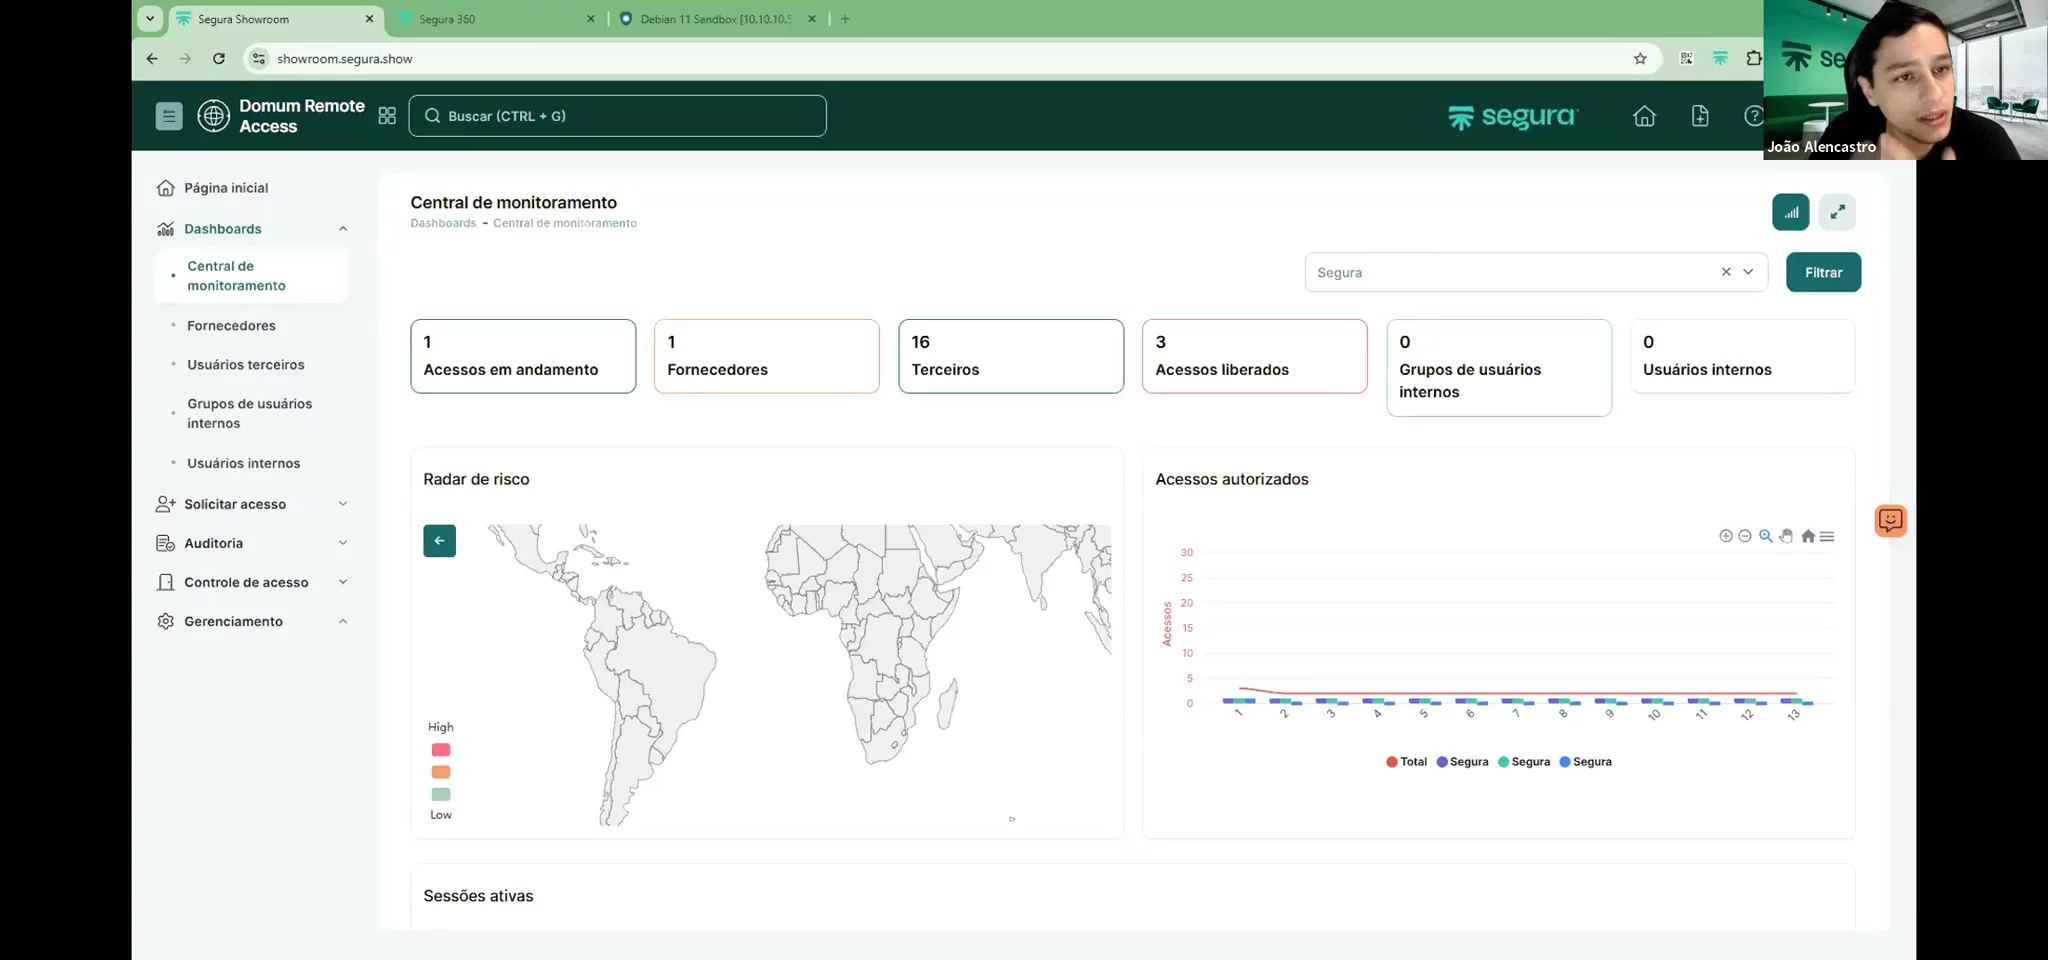The height and width of the screenshot is (960, 2048).
Task: Collapse the Dashboards menu section
Action: (x=343, y=229)
